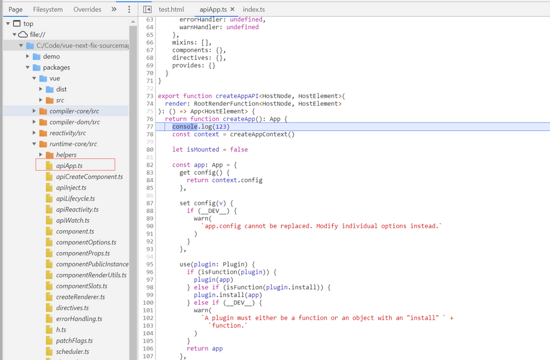Click the demo folder icon
This screenshot has height=360, width=550.
[37, 56]
